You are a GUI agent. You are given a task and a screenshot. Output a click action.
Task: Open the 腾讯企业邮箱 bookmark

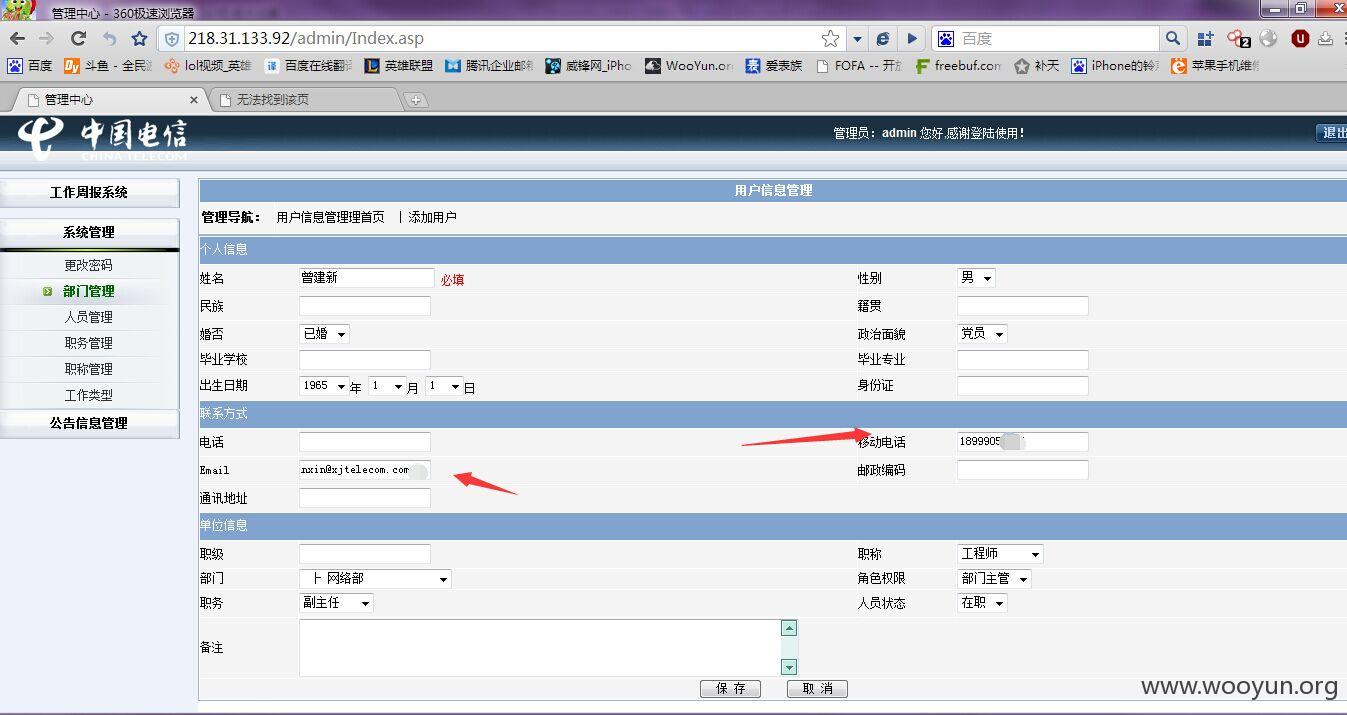pyautogui.click(x=489, y=65)
